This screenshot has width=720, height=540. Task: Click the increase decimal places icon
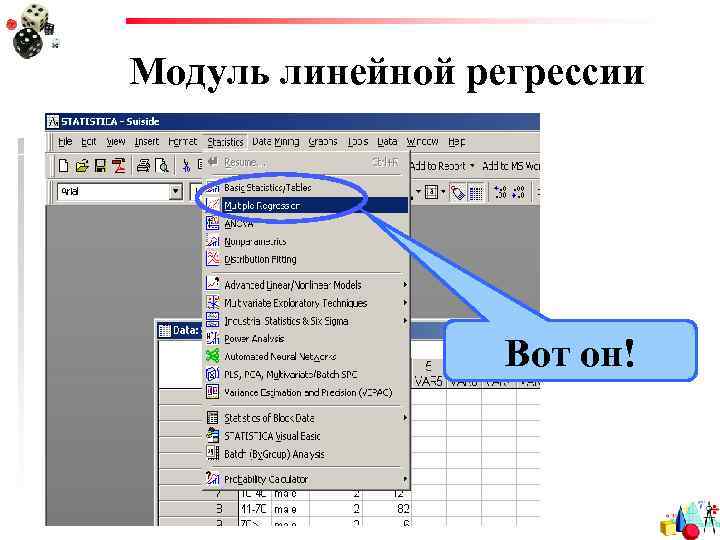[x=500, y=192]
